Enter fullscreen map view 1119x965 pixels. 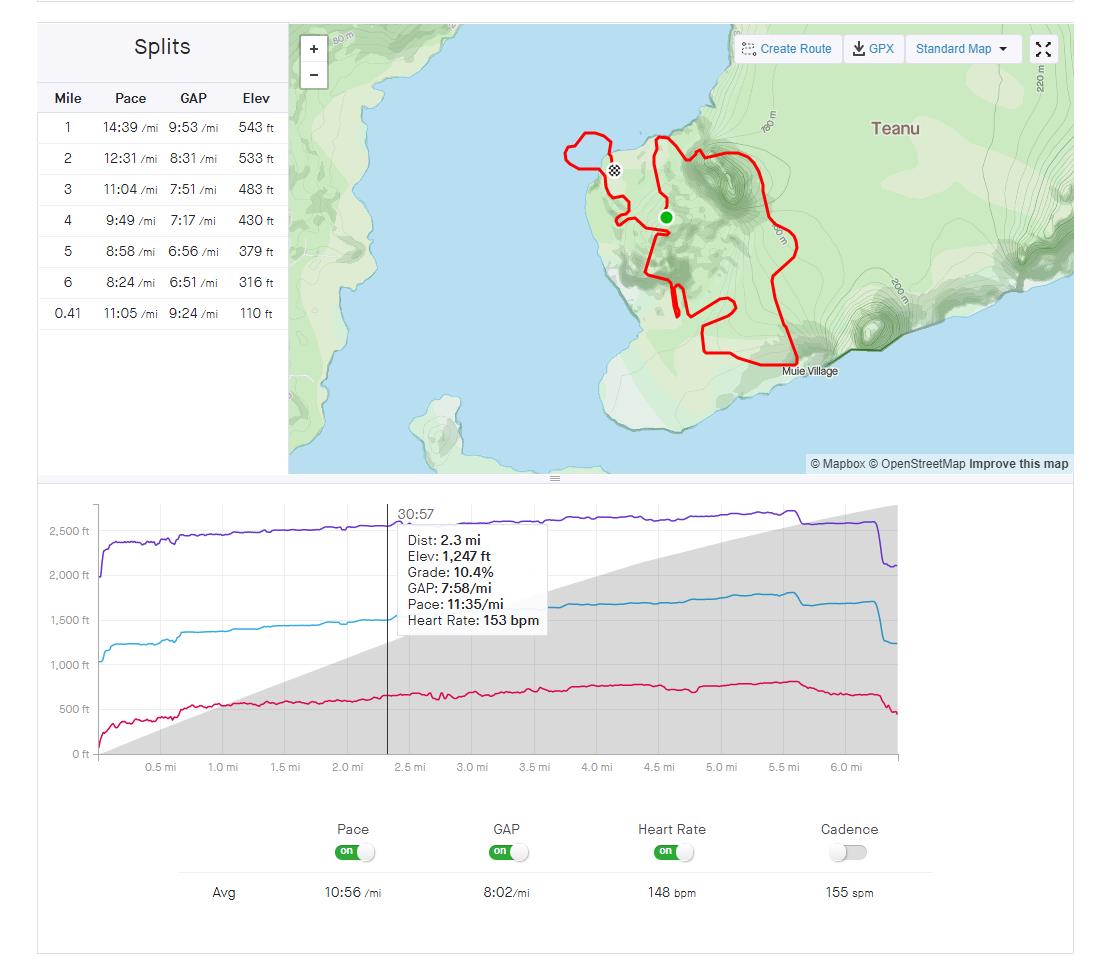1043,49
